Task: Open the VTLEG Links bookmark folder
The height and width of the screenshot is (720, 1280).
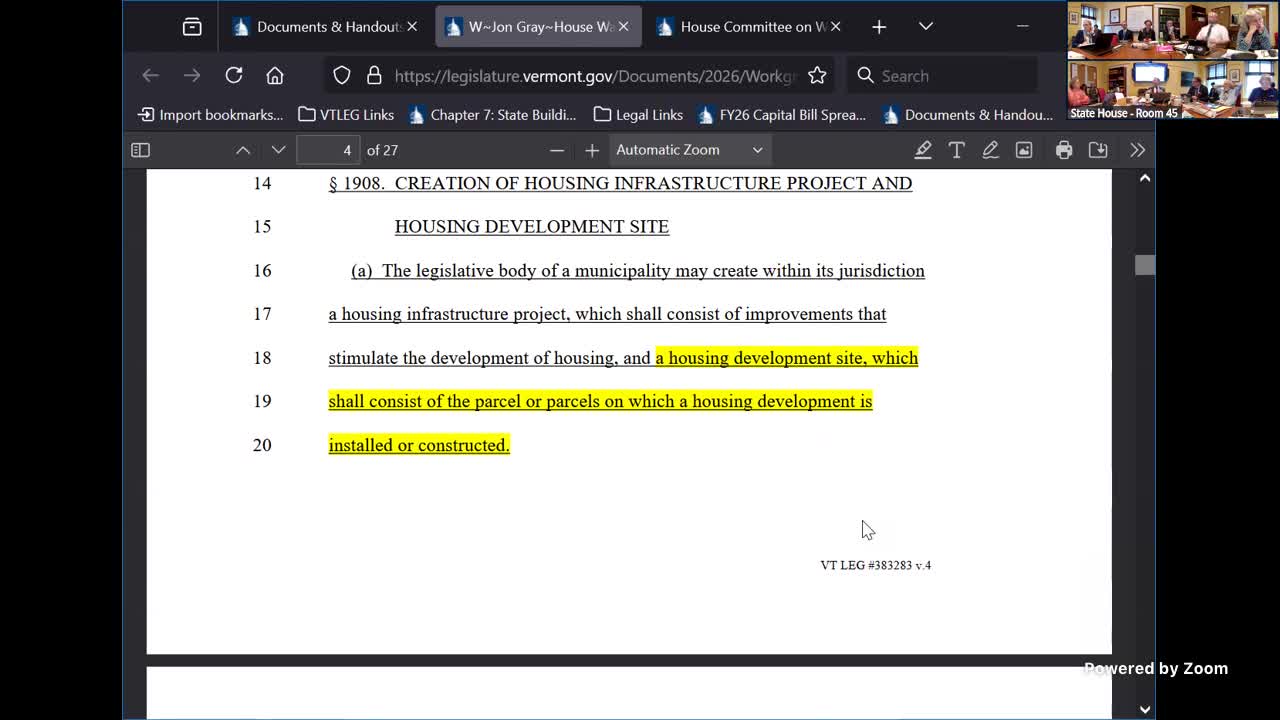Action: pyautogui.click(x=346, y=115)
